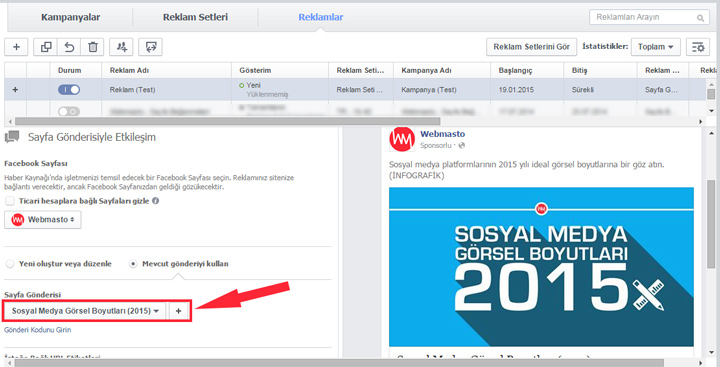The height and width of the screenshot is (367, 720).
Task: Switch to the Reklam Setleri tab
Action: pos(195,17)
